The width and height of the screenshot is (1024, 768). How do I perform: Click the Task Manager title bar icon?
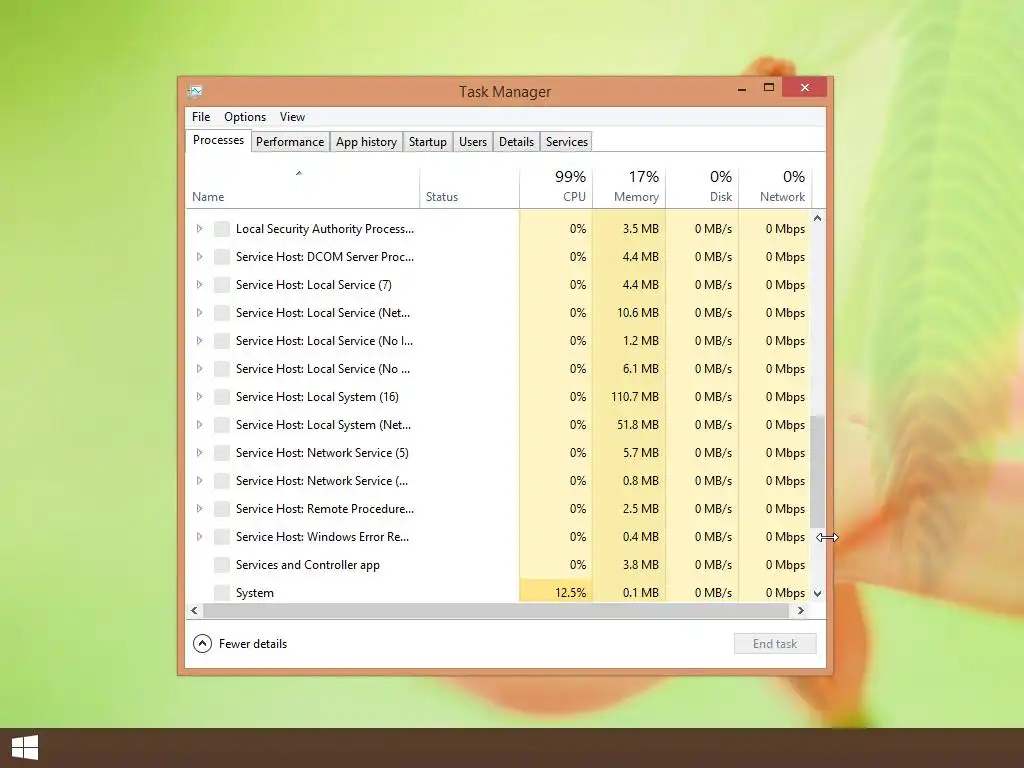(195, 91)
